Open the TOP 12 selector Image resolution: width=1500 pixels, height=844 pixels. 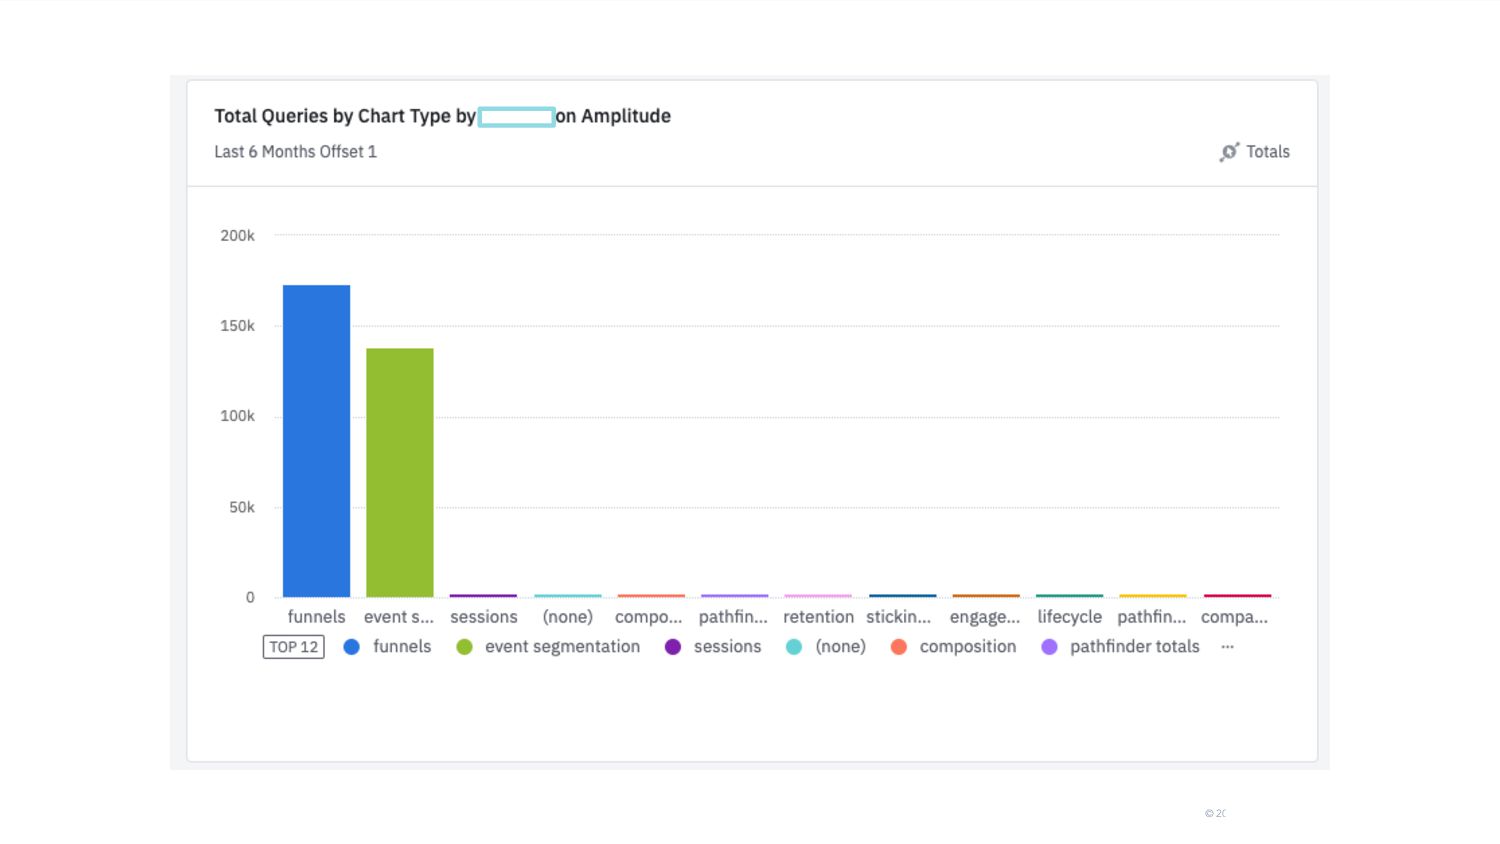pyautogui.click(x=294, y=647)
